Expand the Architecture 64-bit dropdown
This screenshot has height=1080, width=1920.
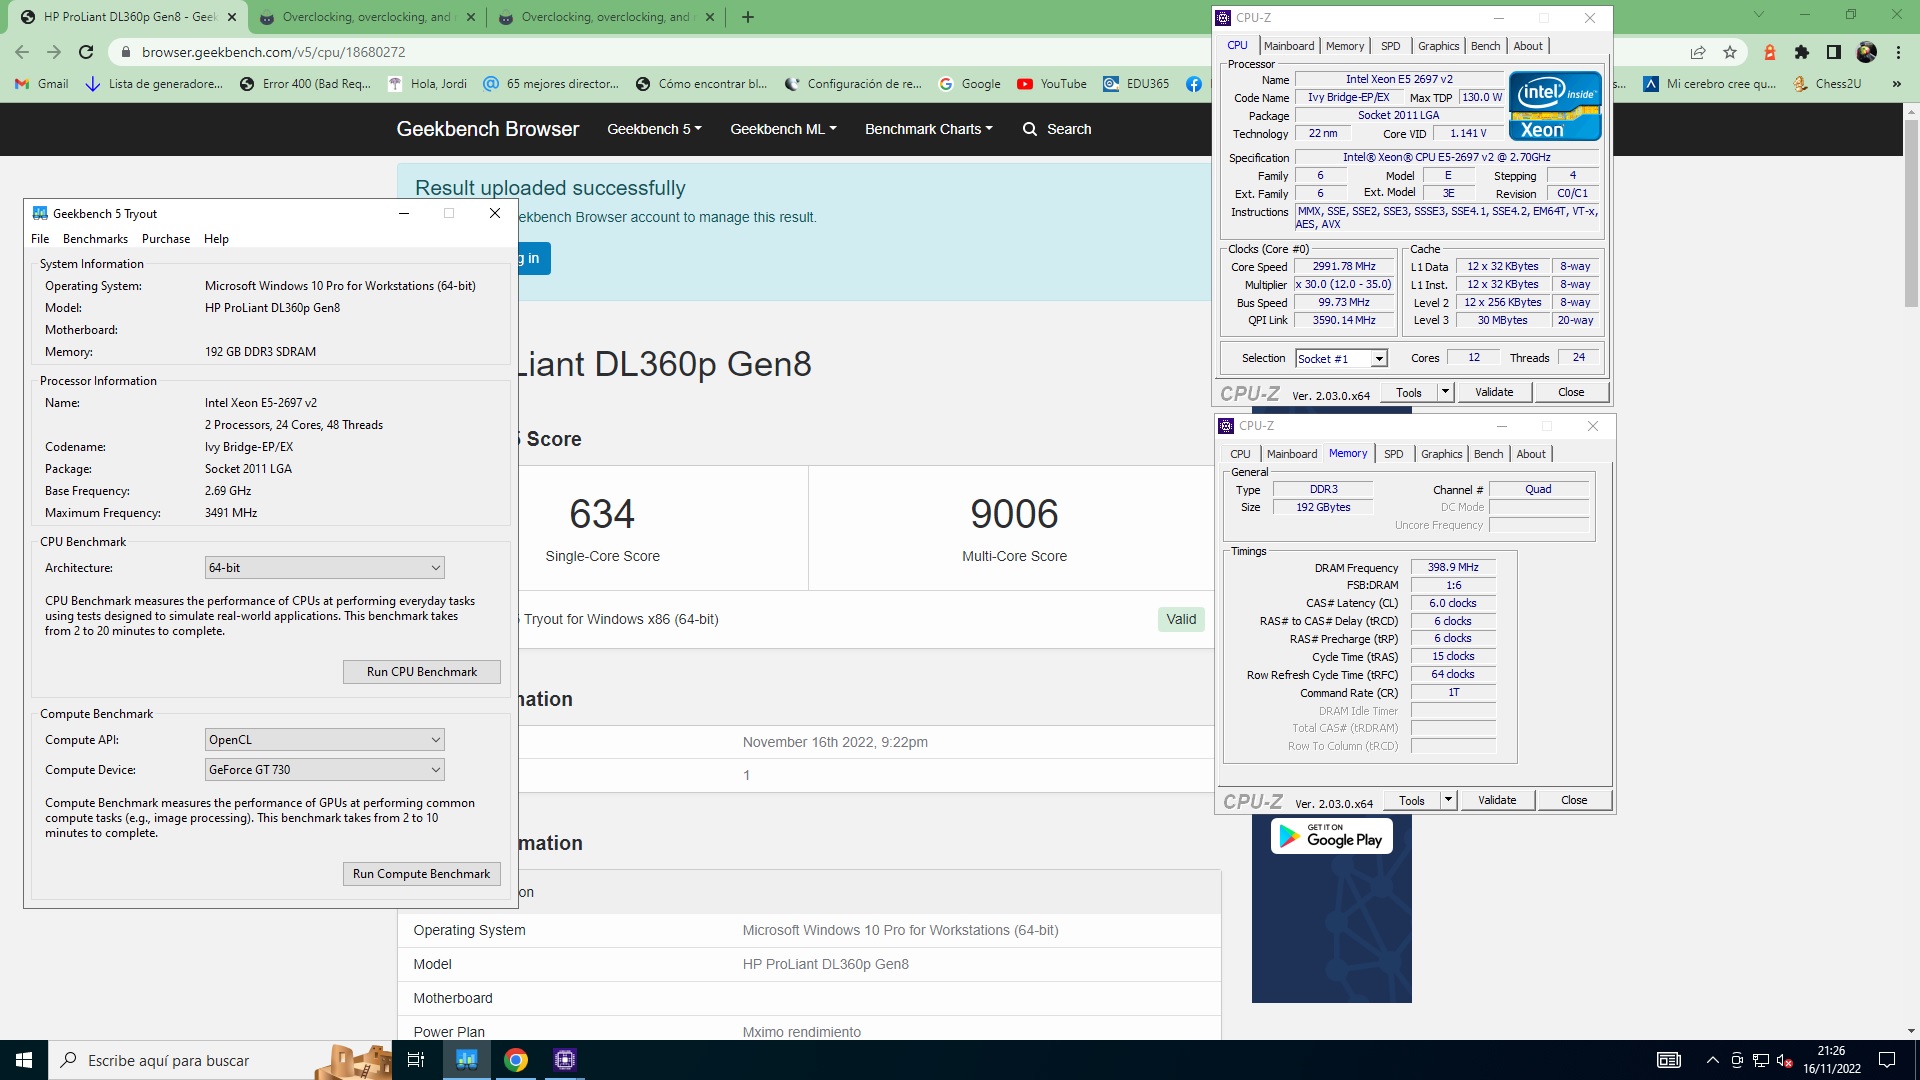324,568
